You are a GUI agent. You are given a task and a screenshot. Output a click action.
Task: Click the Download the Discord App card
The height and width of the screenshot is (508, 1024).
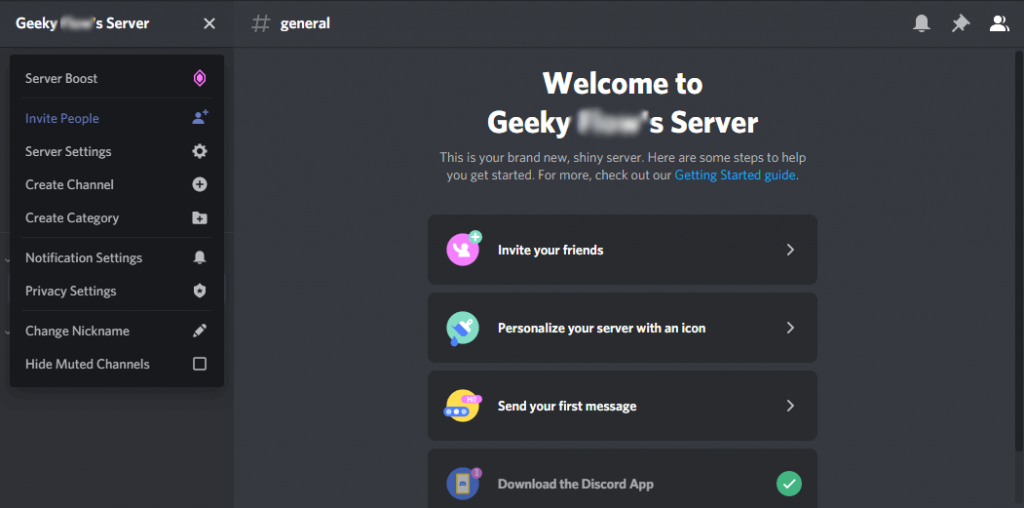click(622, 479)
